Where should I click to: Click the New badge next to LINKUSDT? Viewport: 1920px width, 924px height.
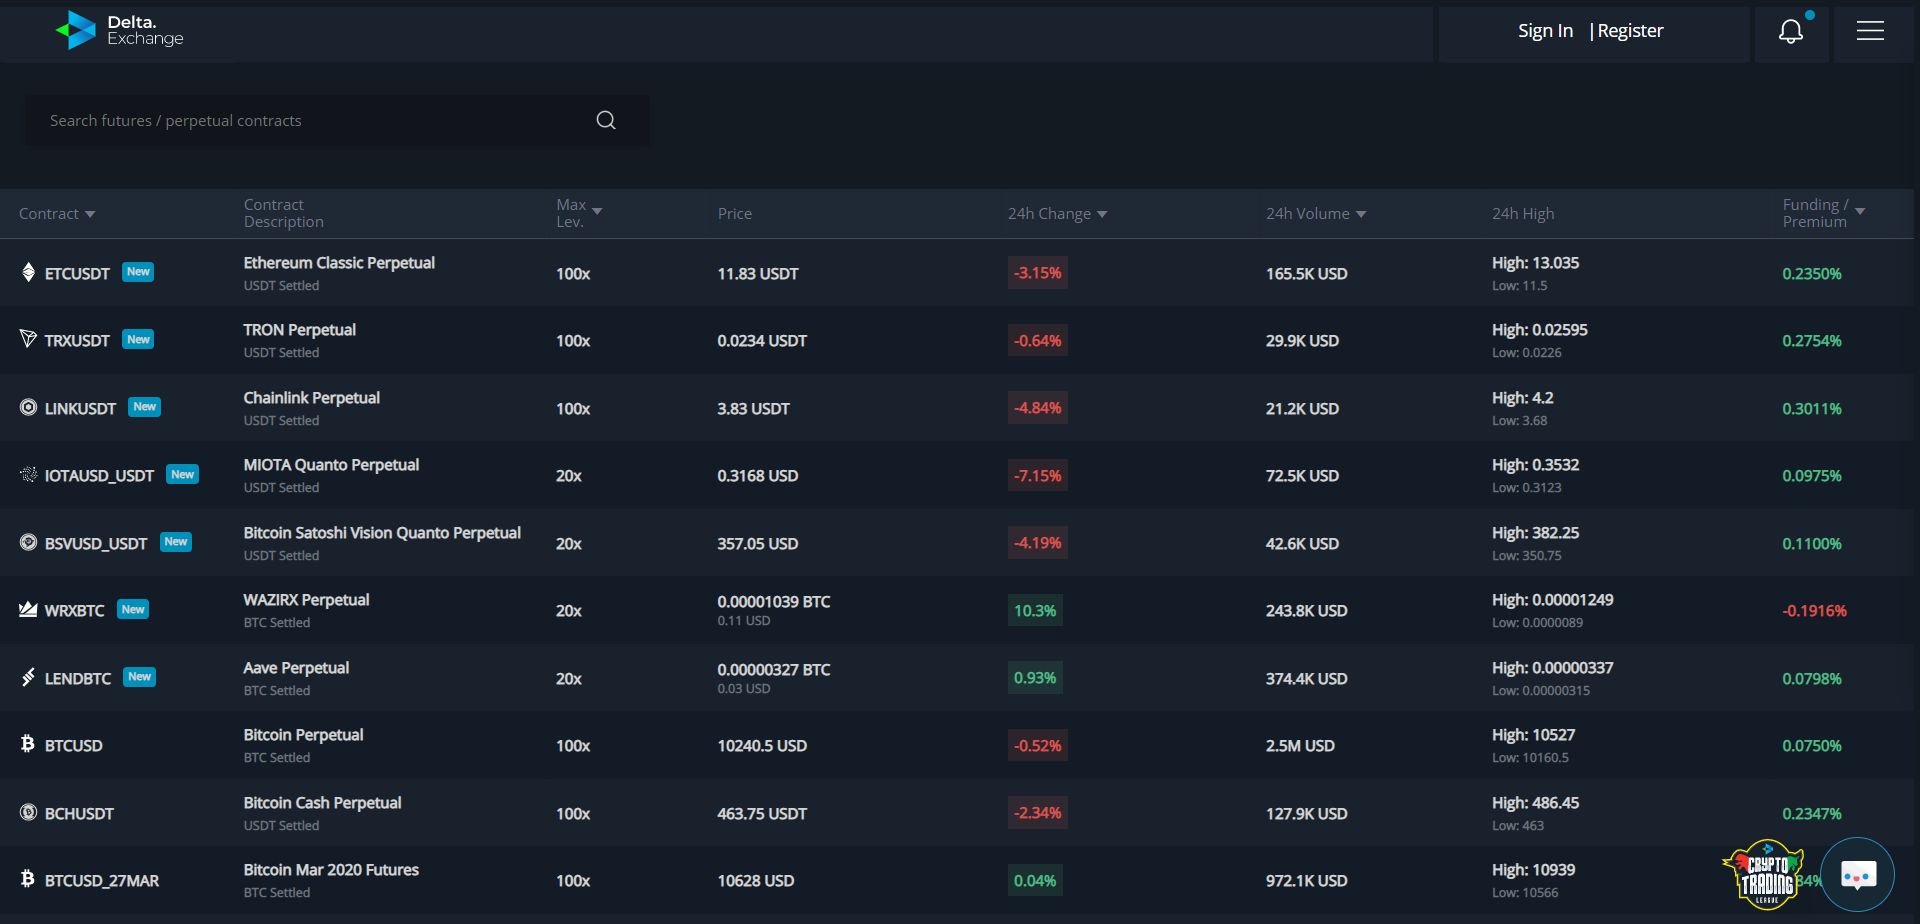coord(145,407)
